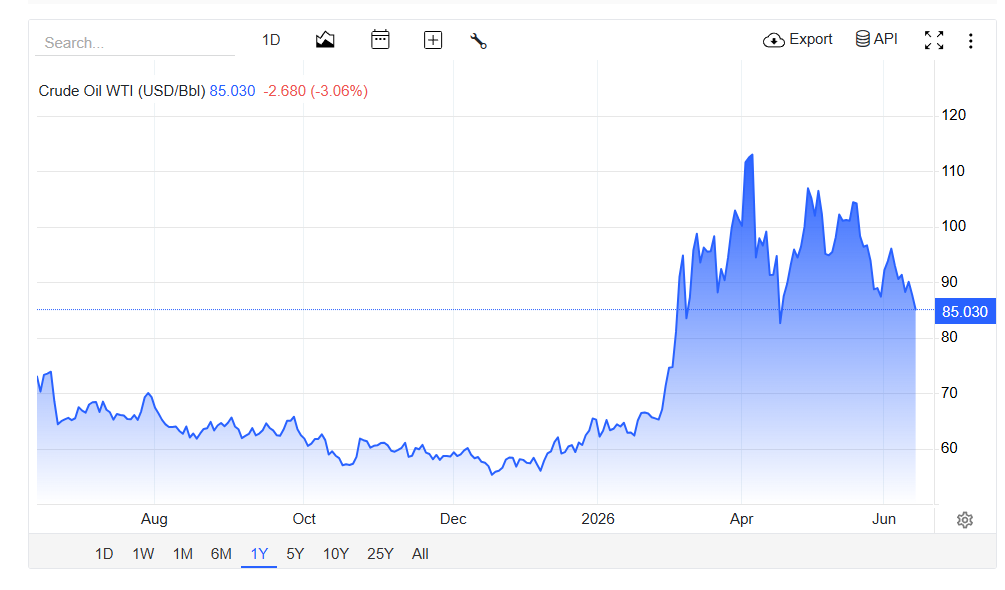Open chart settings gear
1005x590 pixels.
pyautogui.click(x=965, y=520)
